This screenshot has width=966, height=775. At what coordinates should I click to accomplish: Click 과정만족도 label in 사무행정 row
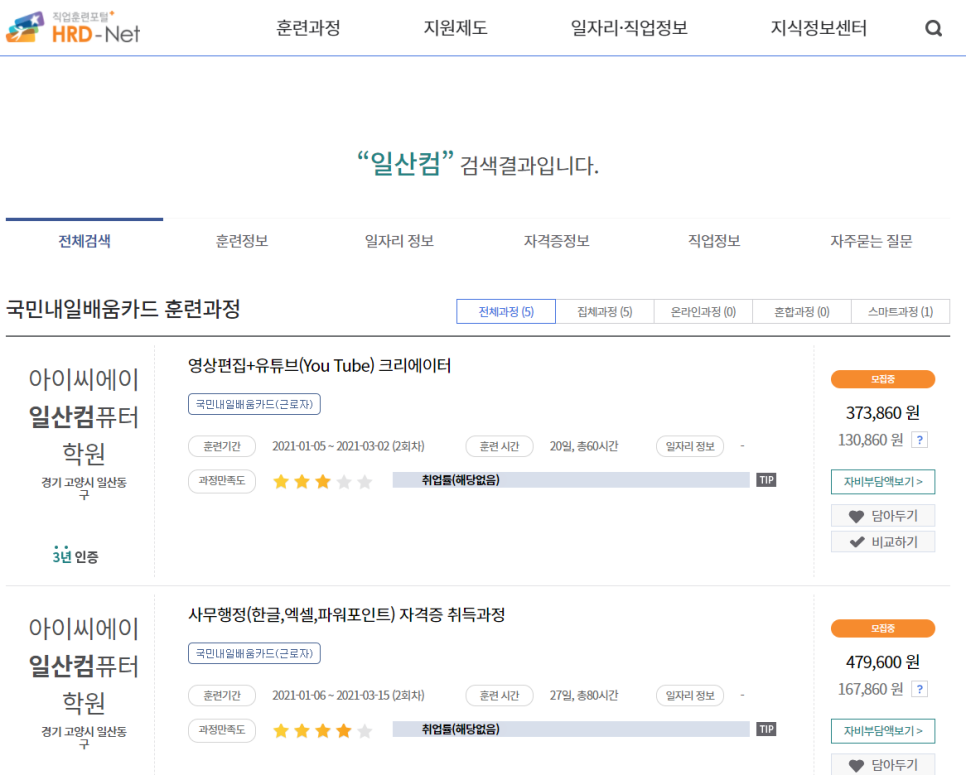222,730
